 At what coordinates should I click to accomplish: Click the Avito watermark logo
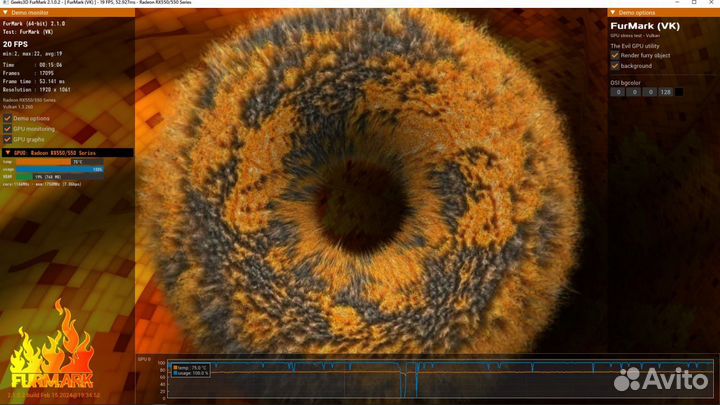click(x=662, y=379)
